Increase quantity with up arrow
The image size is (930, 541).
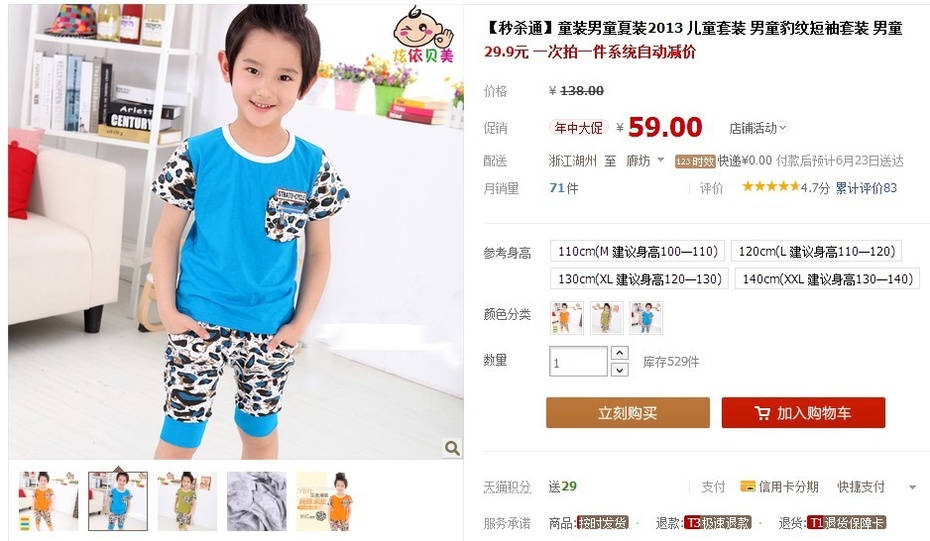[x=619, y=354]
